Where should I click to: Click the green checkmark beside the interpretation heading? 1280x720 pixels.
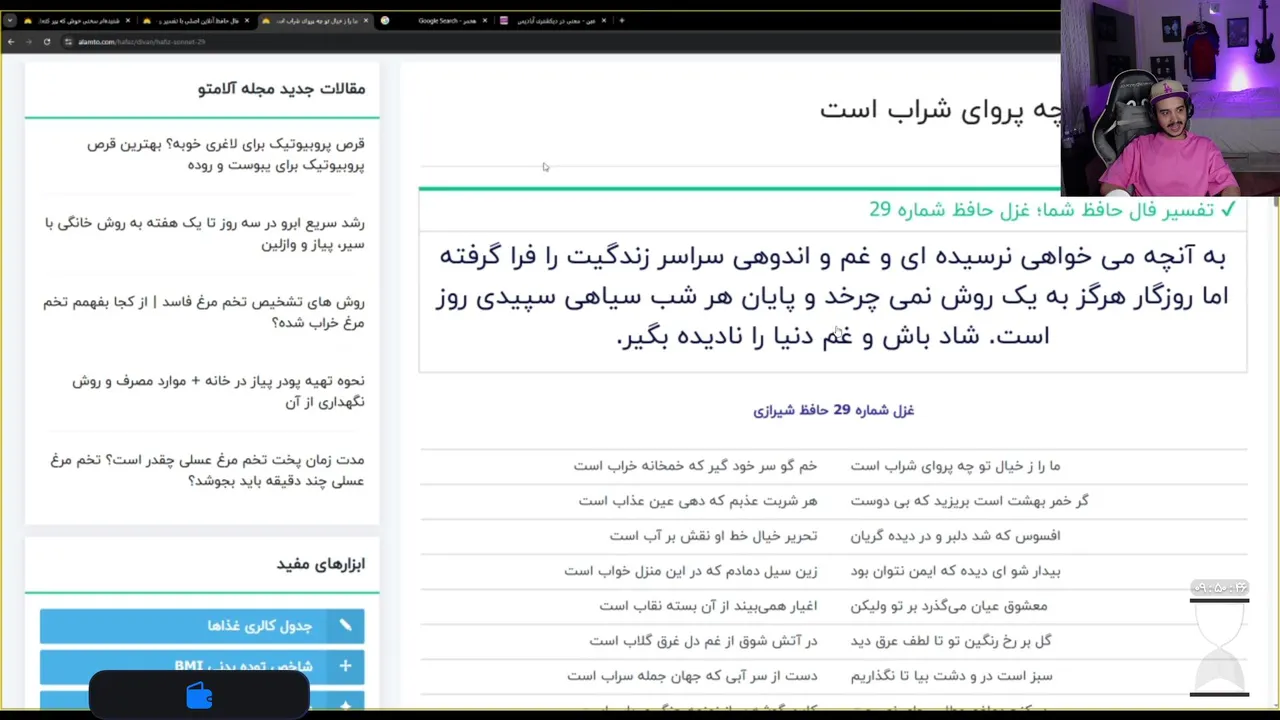1228,209
